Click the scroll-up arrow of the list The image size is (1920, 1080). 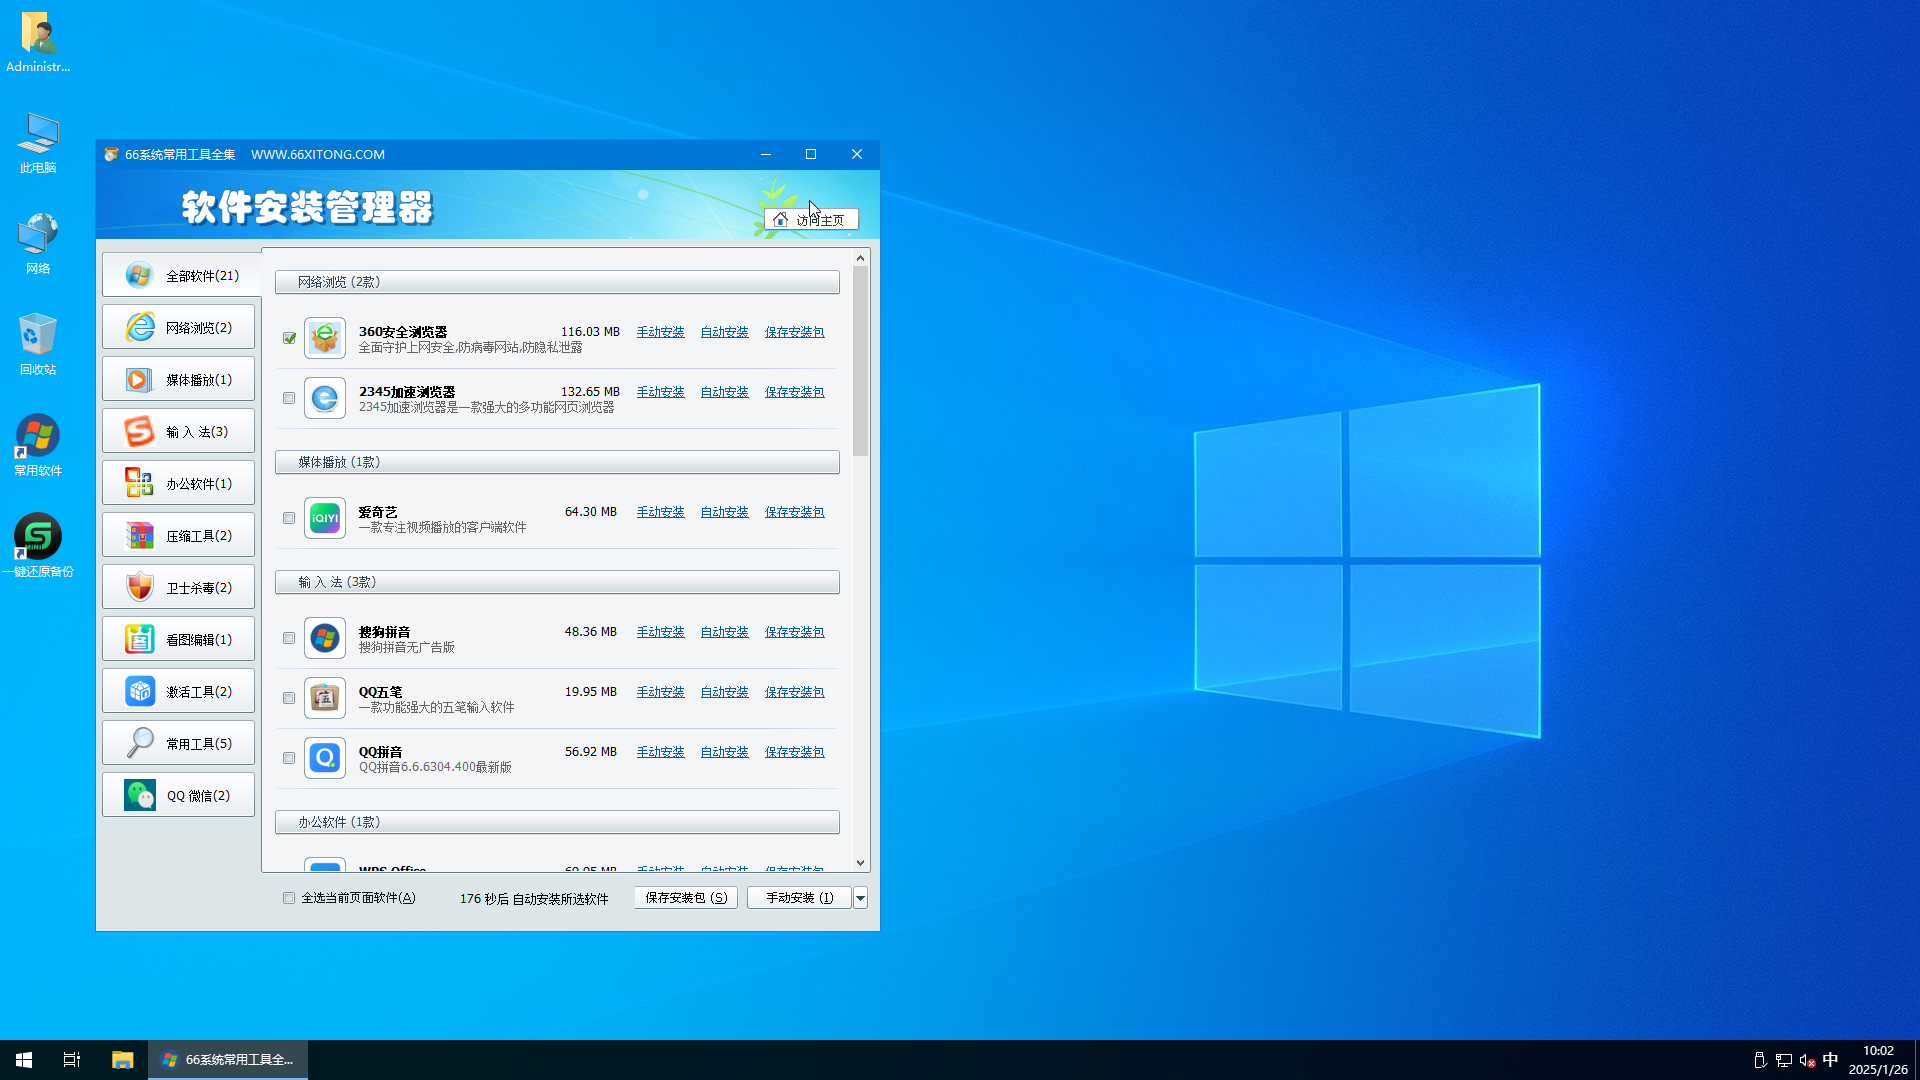(860, 258)
